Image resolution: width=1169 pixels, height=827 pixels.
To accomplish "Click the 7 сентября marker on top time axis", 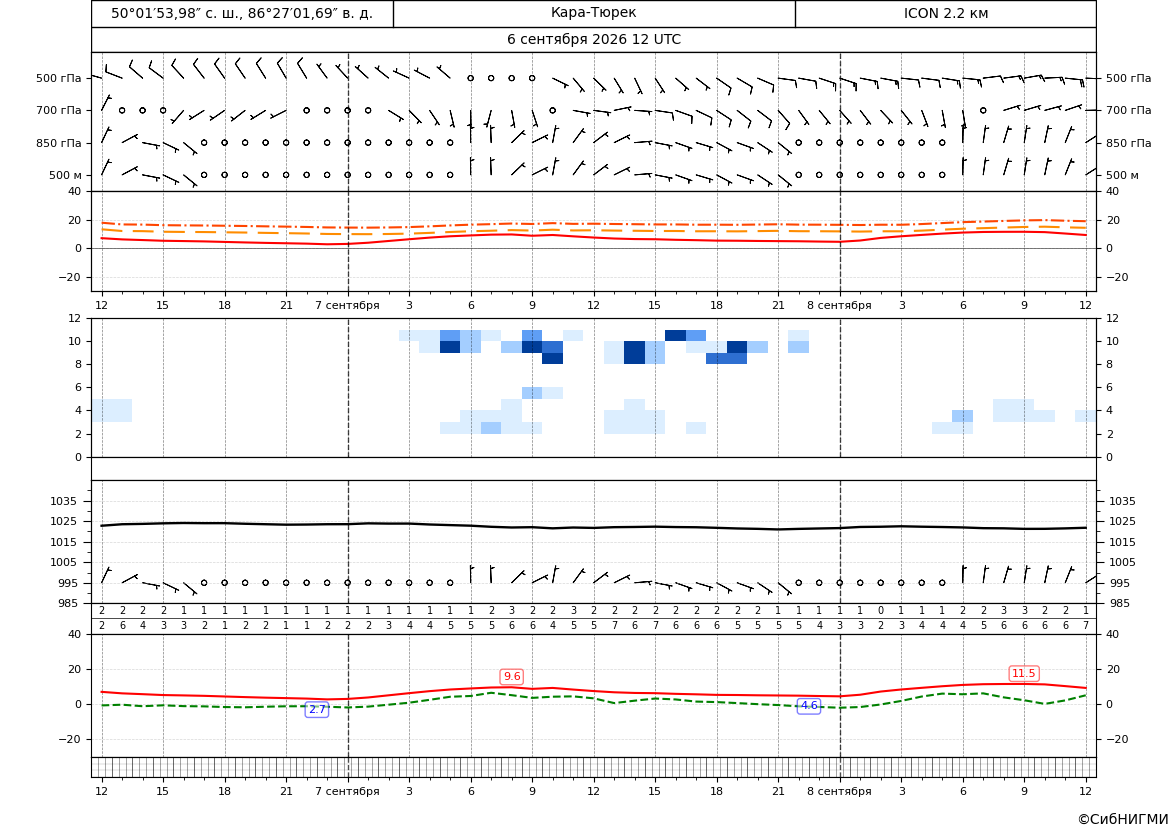I will coord(347,305).
